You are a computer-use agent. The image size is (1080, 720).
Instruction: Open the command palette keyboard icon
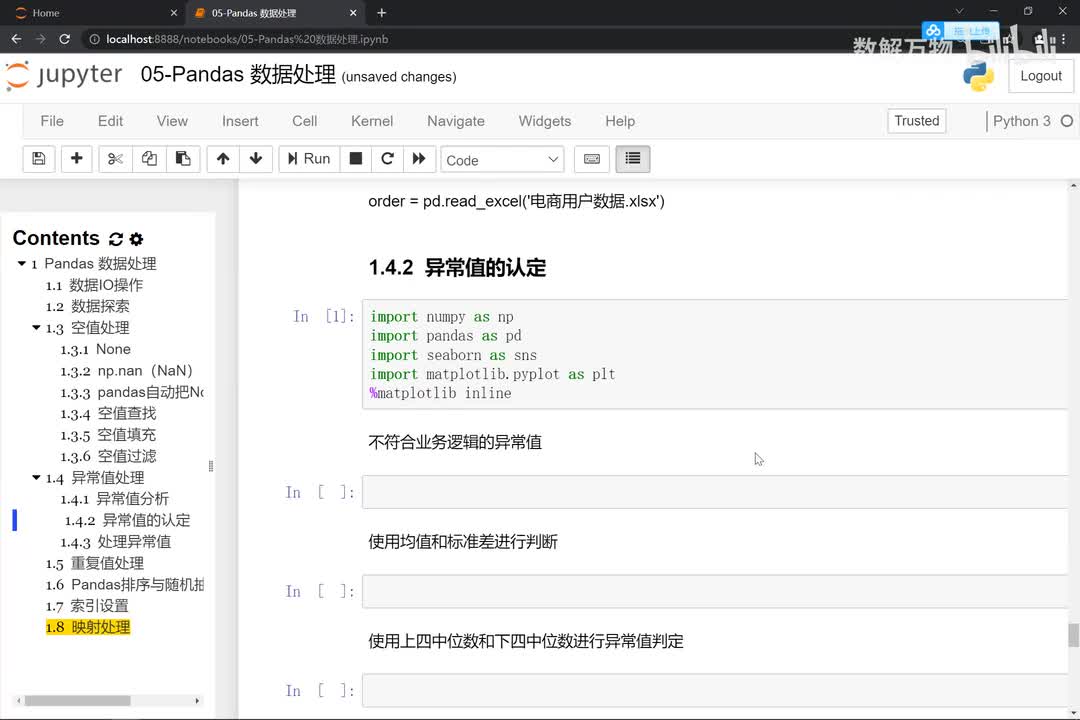coord(592,159)
